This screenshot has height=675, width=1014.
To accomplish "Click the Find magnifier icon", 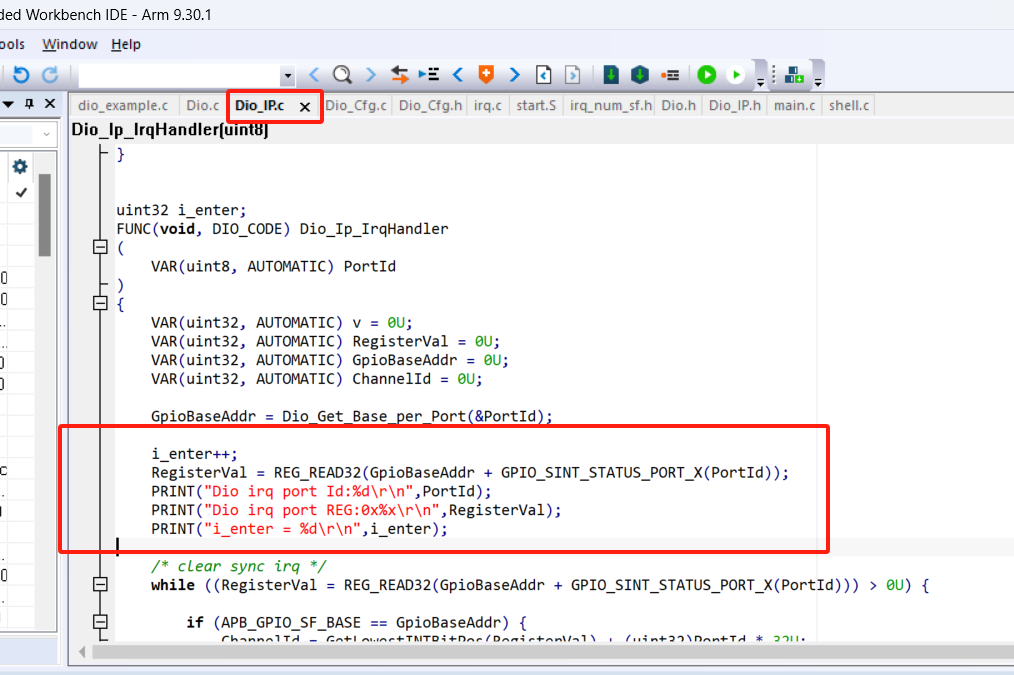I will pos(342,75).
